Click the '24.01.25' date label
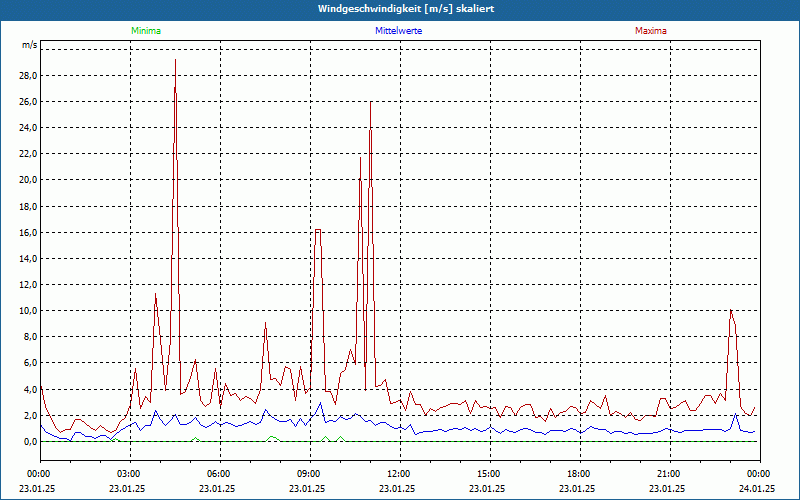Viewport: 800px width, 500px height. tap(757, 489)
